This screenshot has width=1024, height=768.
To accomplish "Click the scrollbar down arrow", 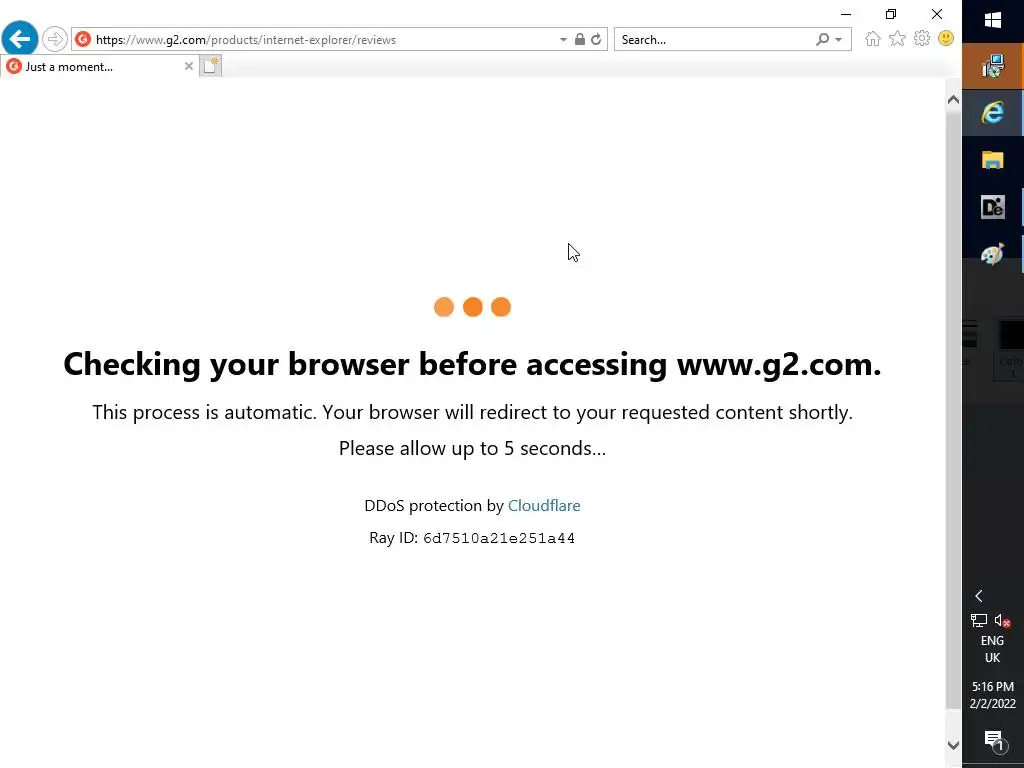I will [953, 744].
